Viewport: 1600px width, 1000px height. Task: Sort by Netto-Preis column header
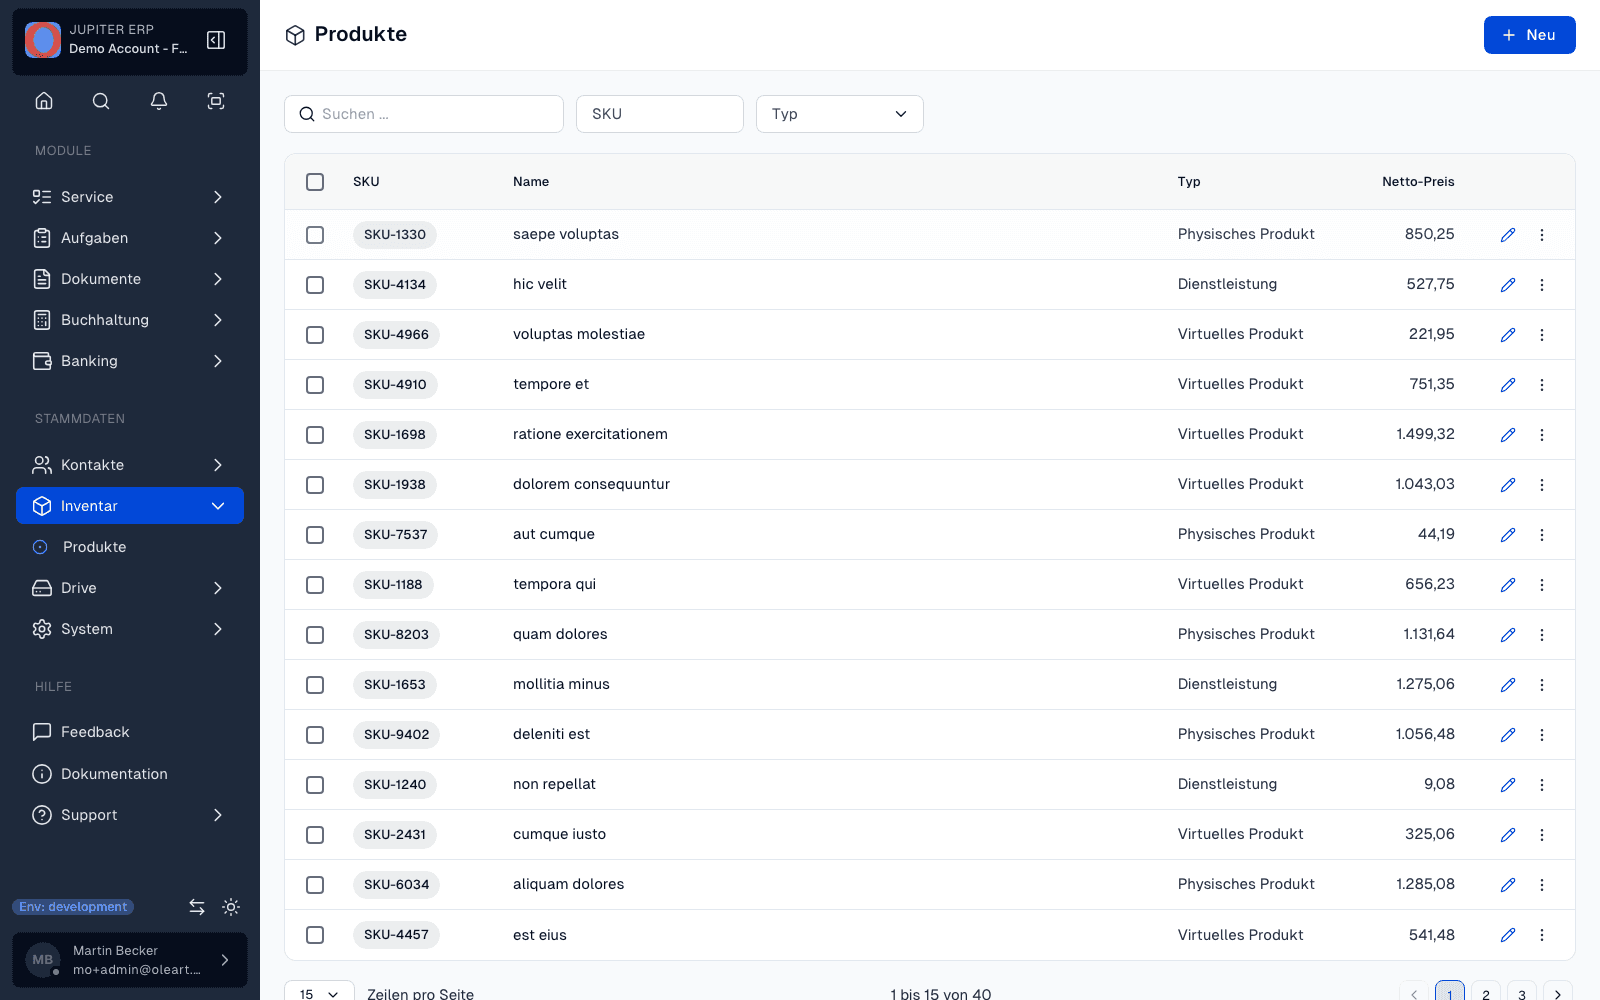click(x=1418, y=182)
